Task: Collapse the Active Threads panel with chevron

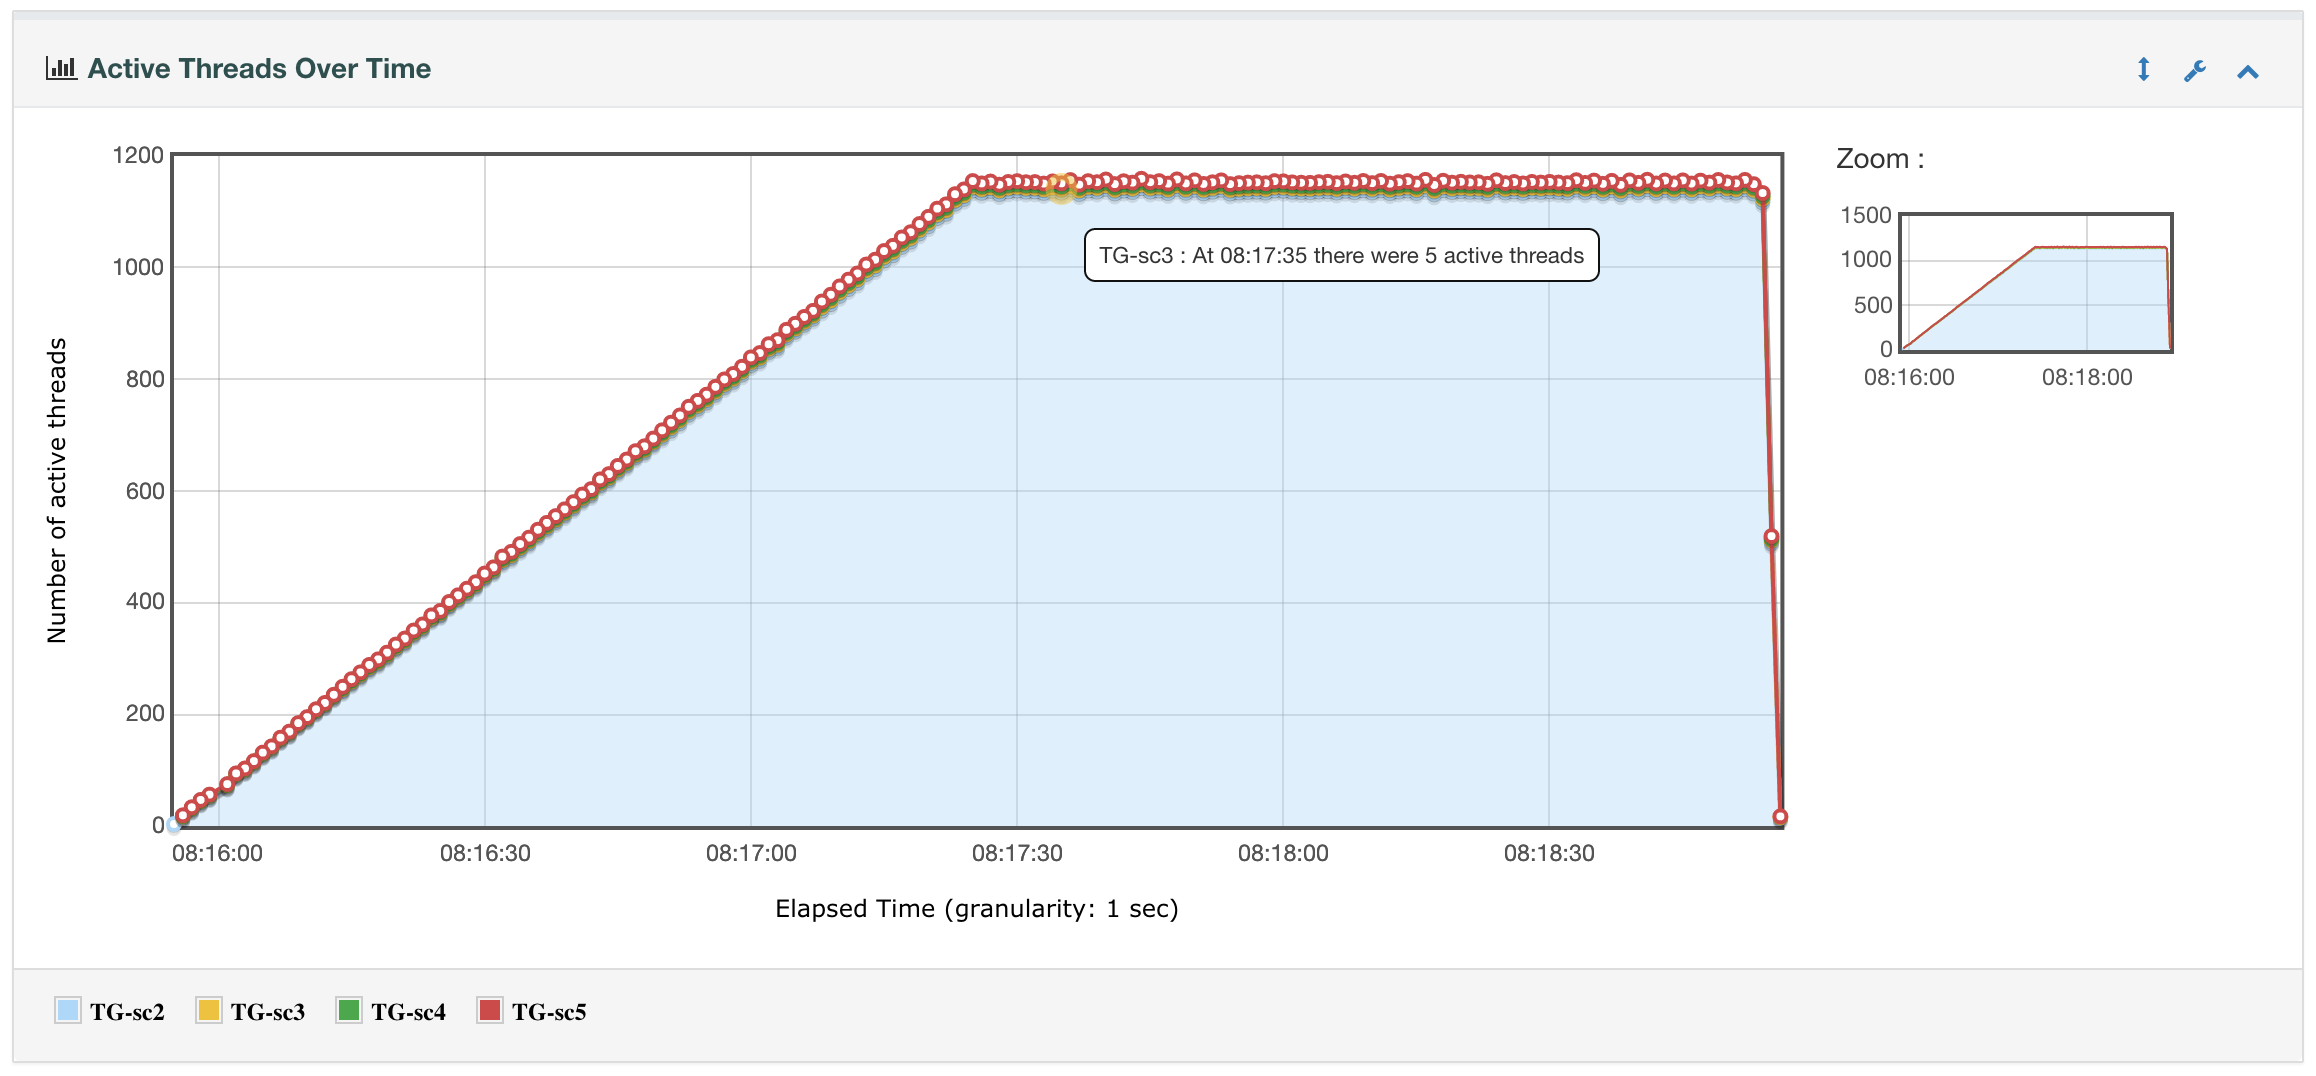Action: [2248, 71]
